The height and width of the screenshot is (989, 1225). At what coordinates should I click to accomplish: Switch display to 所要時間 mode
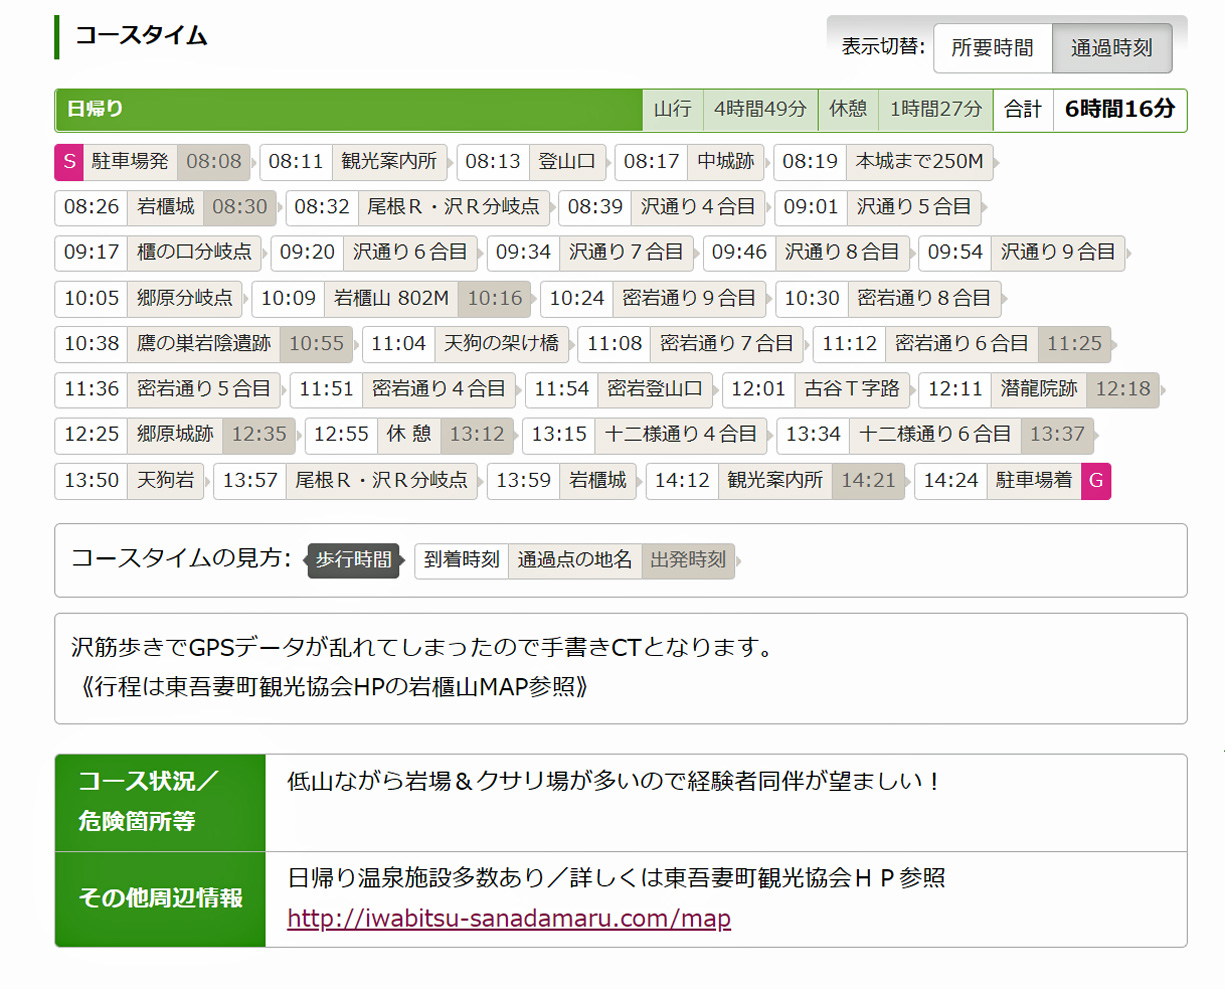pos(992,48)
